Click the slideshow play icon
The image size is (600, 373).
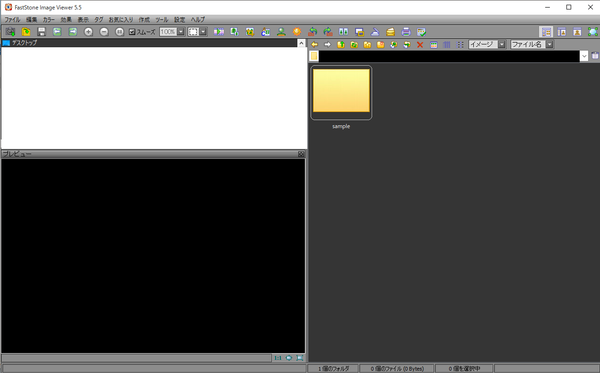coord(219,32)
